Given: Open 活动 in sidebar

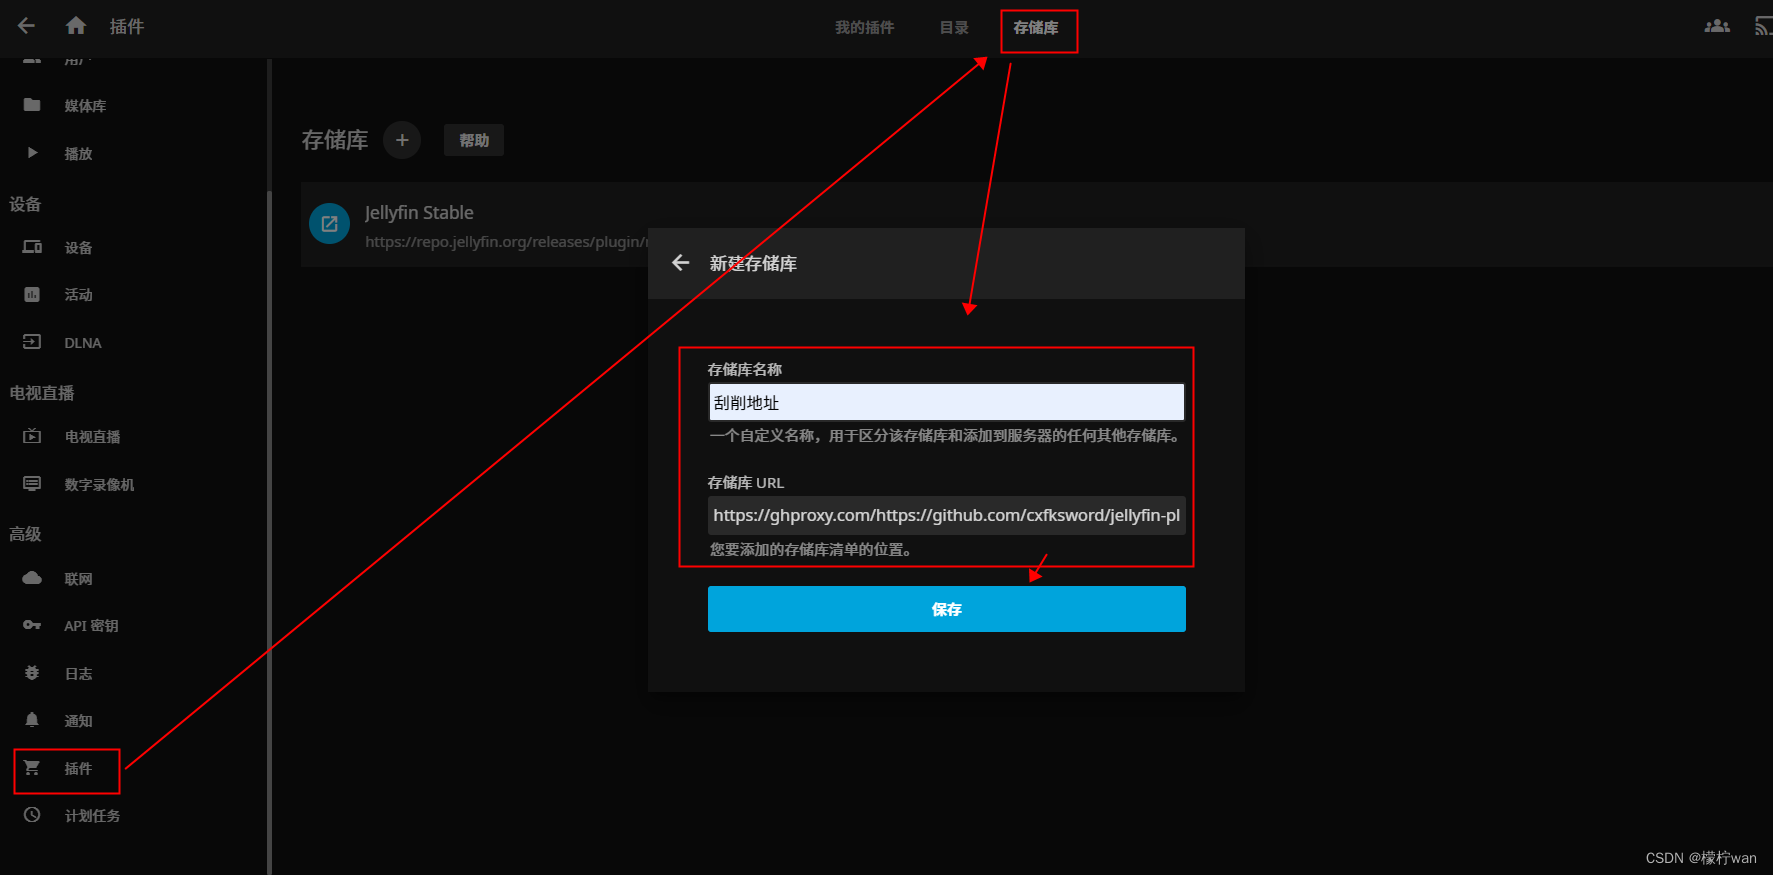Looking at the screenshot, I should coord(78,295).
